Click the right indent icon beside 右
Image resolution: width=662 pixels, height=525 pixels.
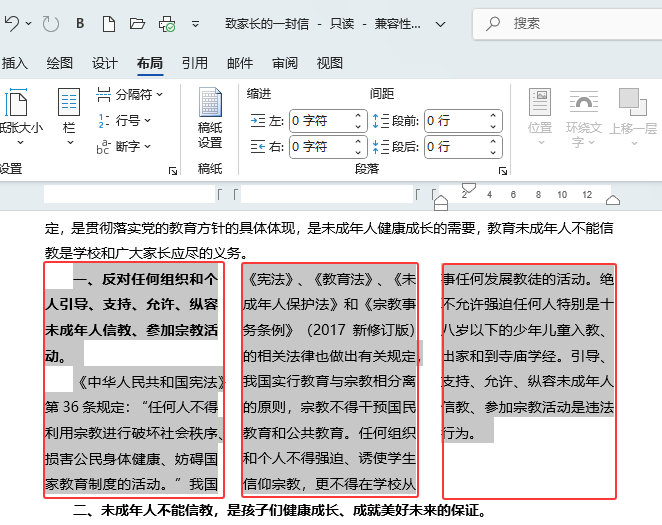pyautogui.click(x=258, y=146)
